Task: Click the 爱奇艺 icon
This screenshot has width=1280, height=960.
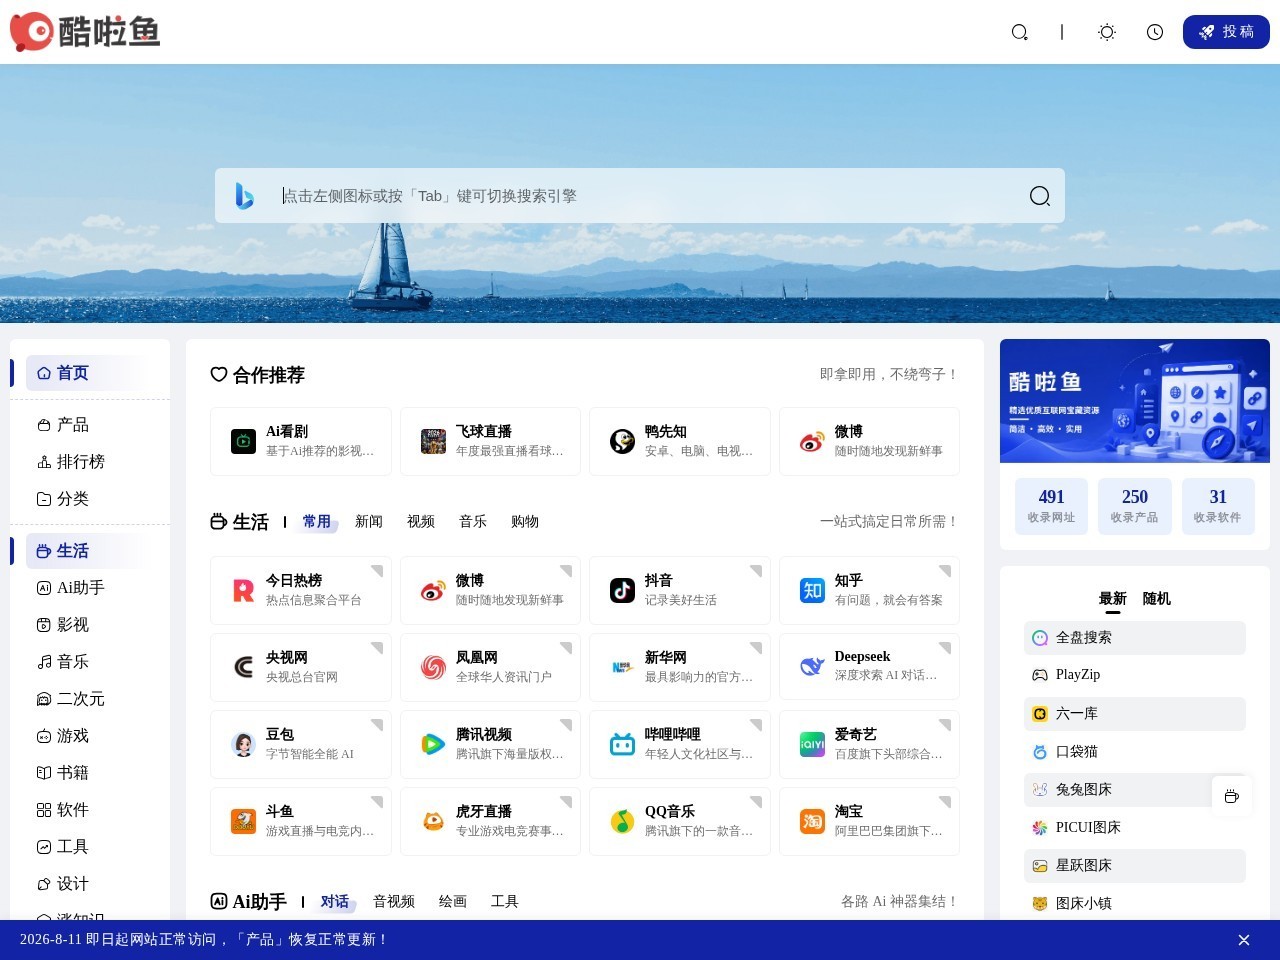Action: coord(812,744)
